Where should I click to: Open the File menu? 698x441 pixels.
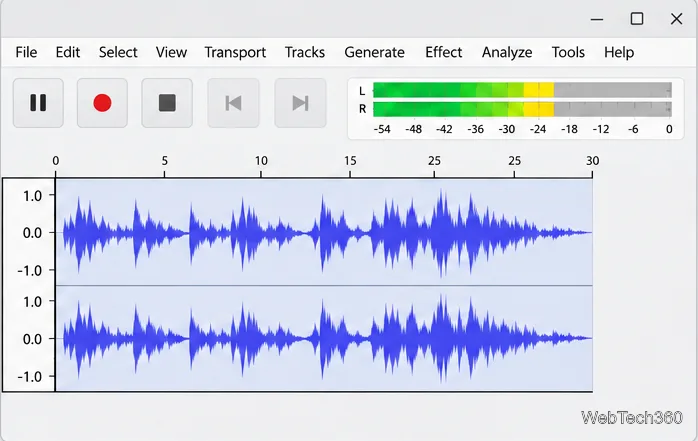(26, 53)
